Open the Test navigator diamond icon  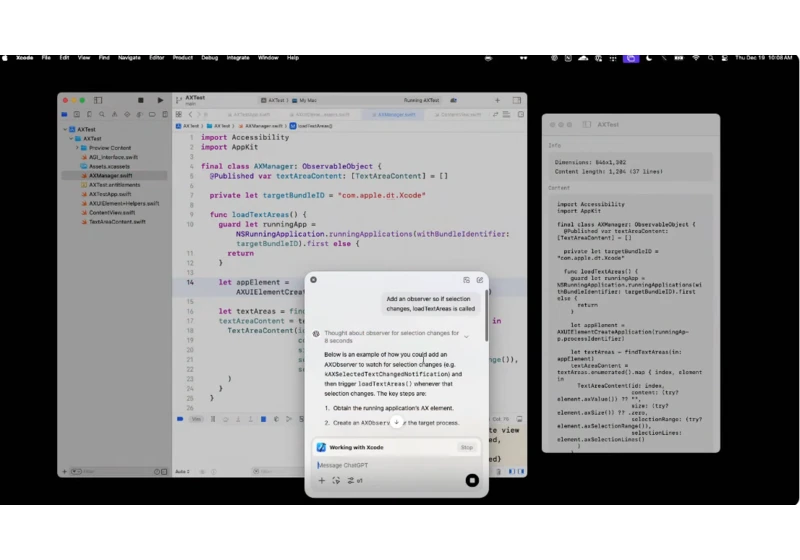tap(127, 114)
